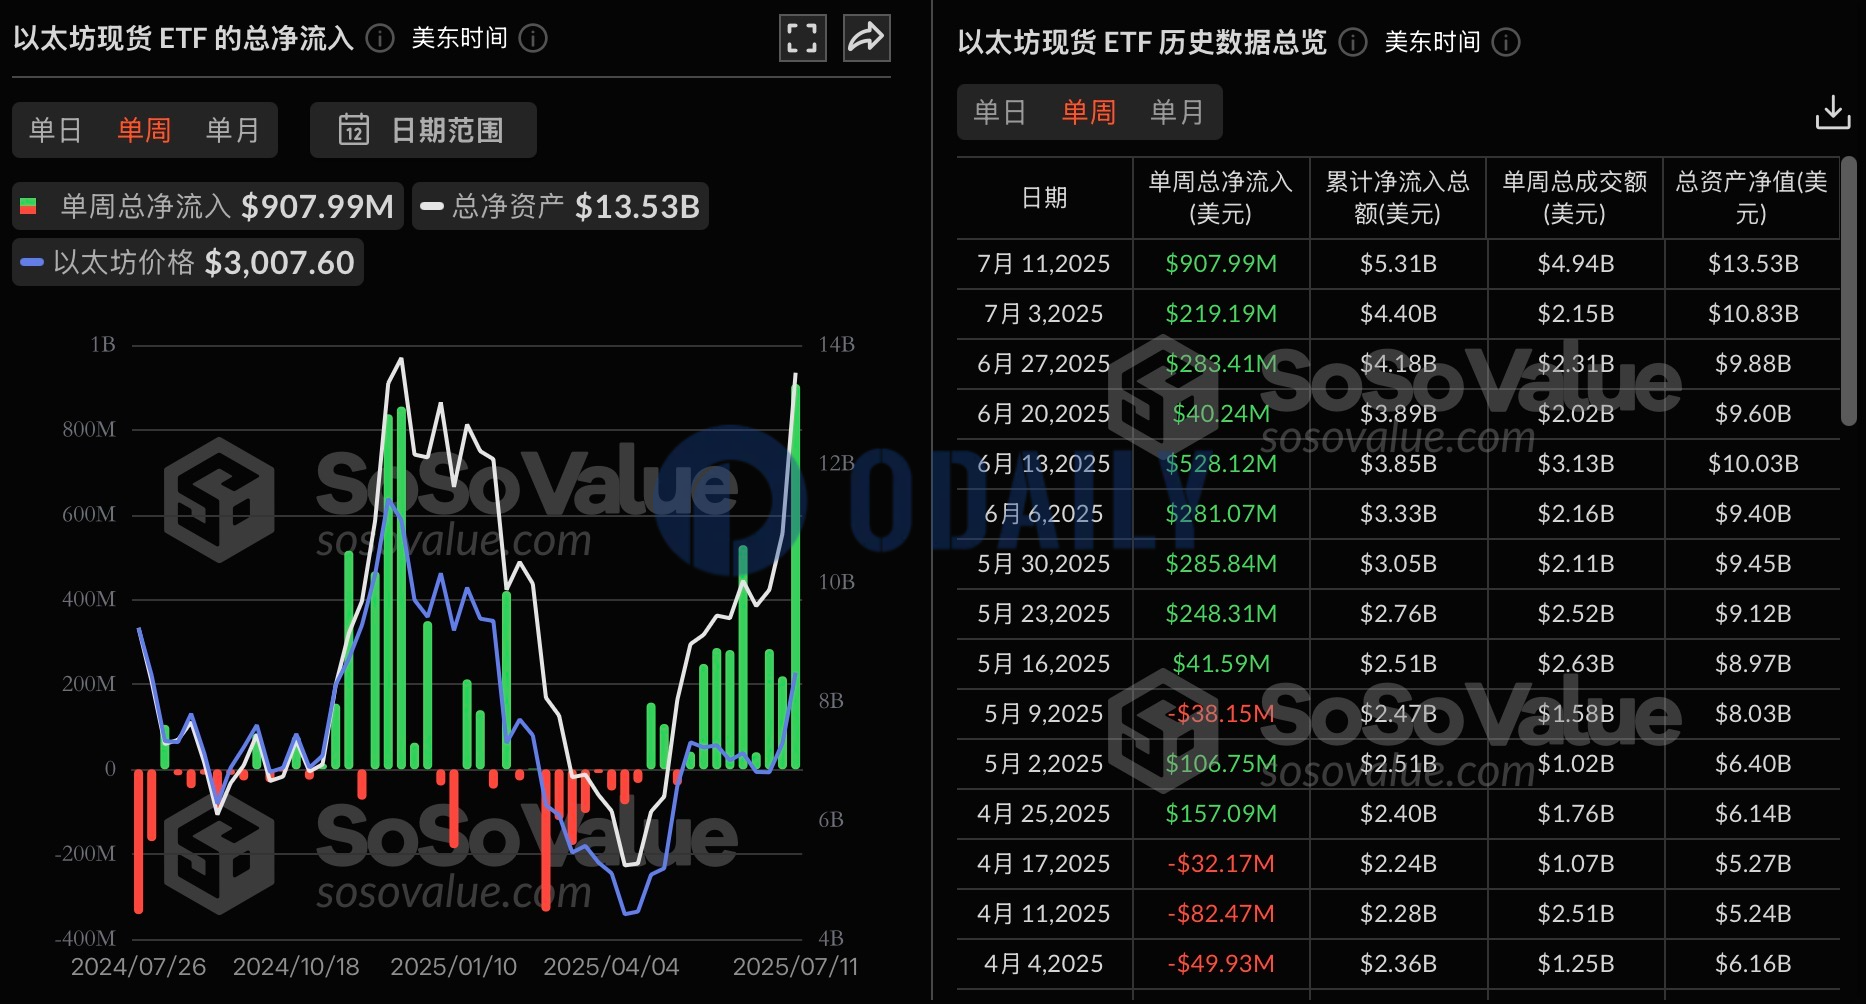Click the 6月 13,2025 date cell
Screen dimensions: 1866x1004
pyautogui.click(x=1044, y=464)
